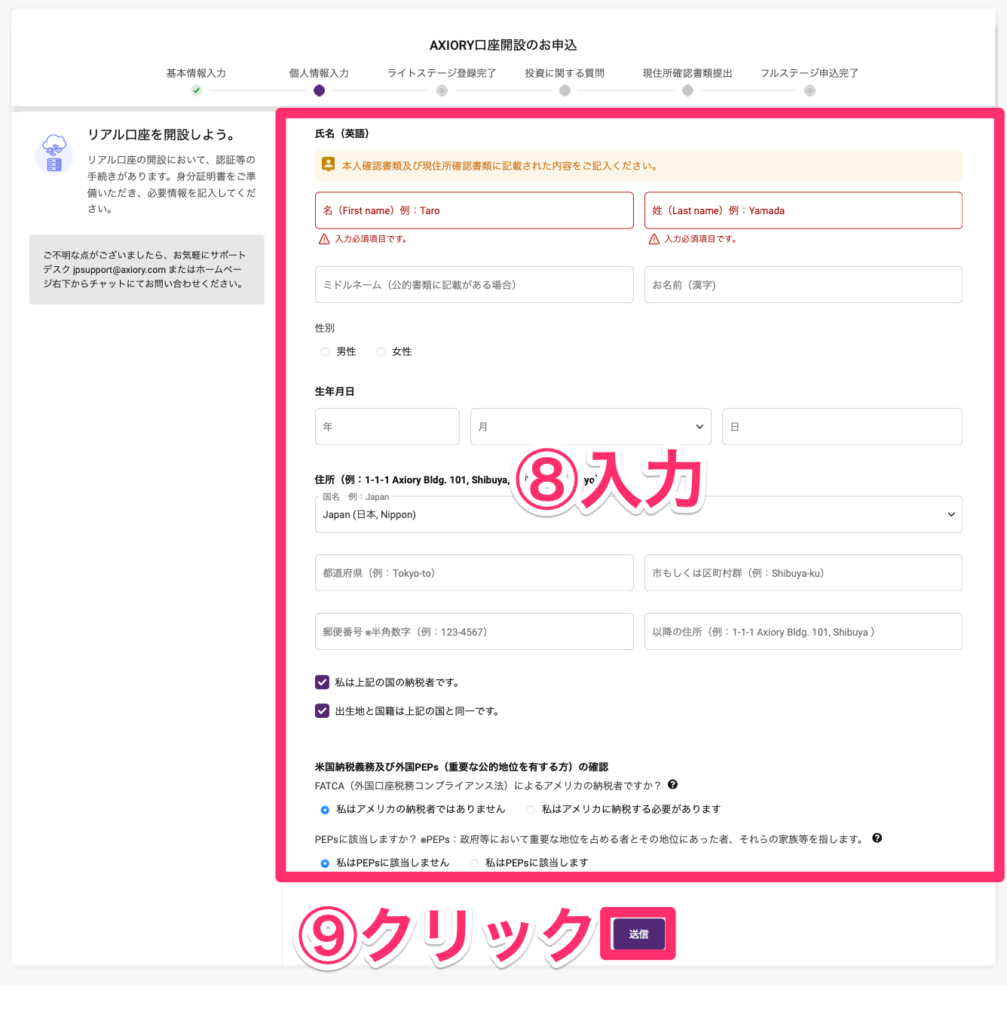Click the cloud account icon beside リアル口座を開設しよう
The height and width of the screenshot is (1024, 1007).
pos(54,154)
